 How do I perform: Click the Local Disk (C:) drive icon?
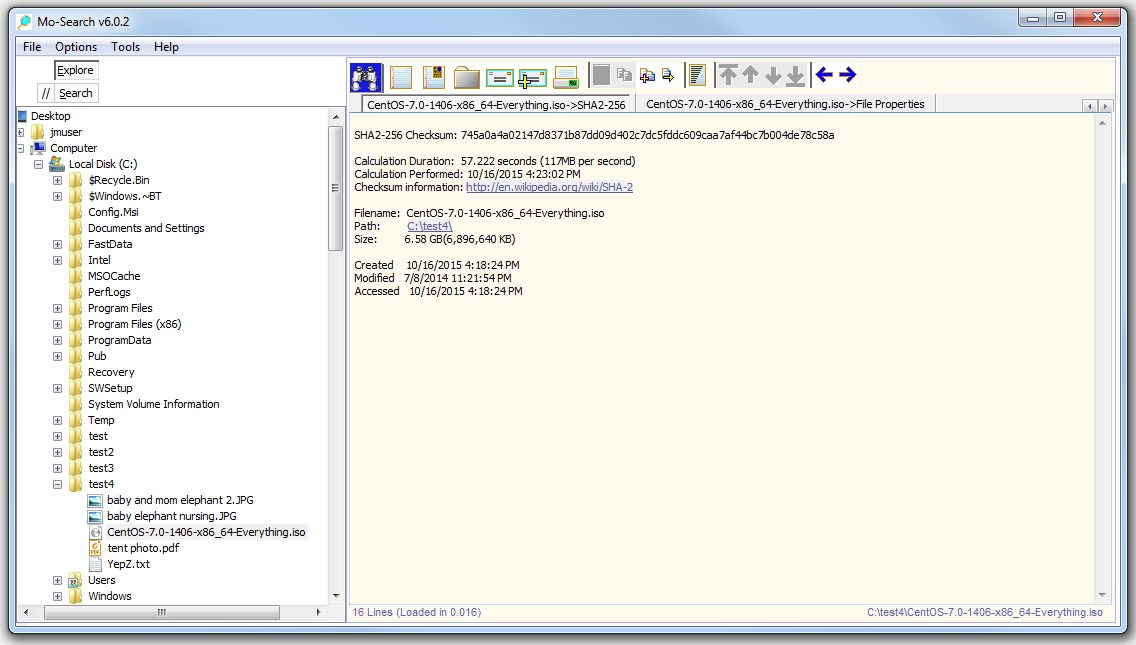click(57, 164)
